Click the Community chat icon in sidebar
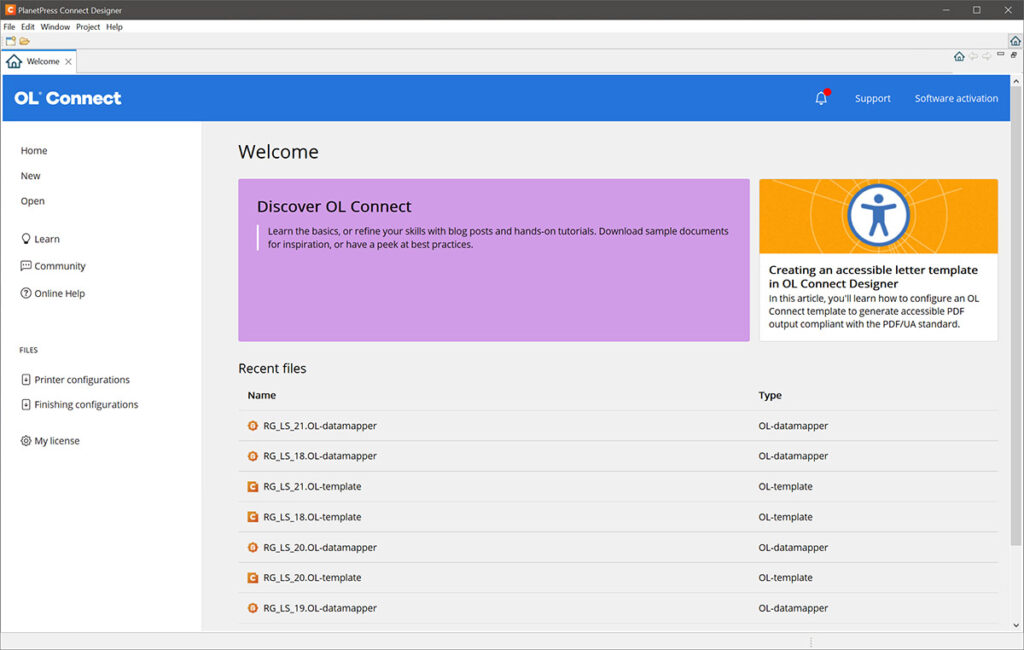This screenshot has width=1024, height=650. [26, 266]
